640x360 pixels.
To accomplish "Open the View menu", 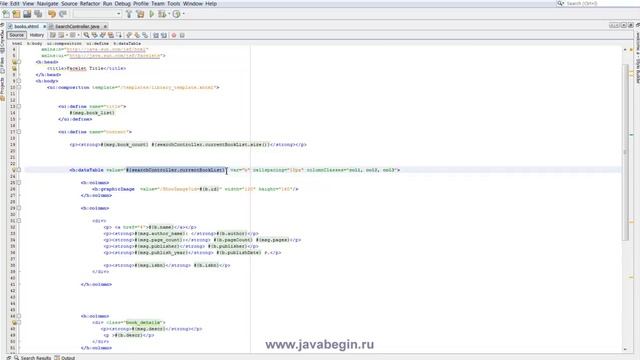I will (28, 4).
